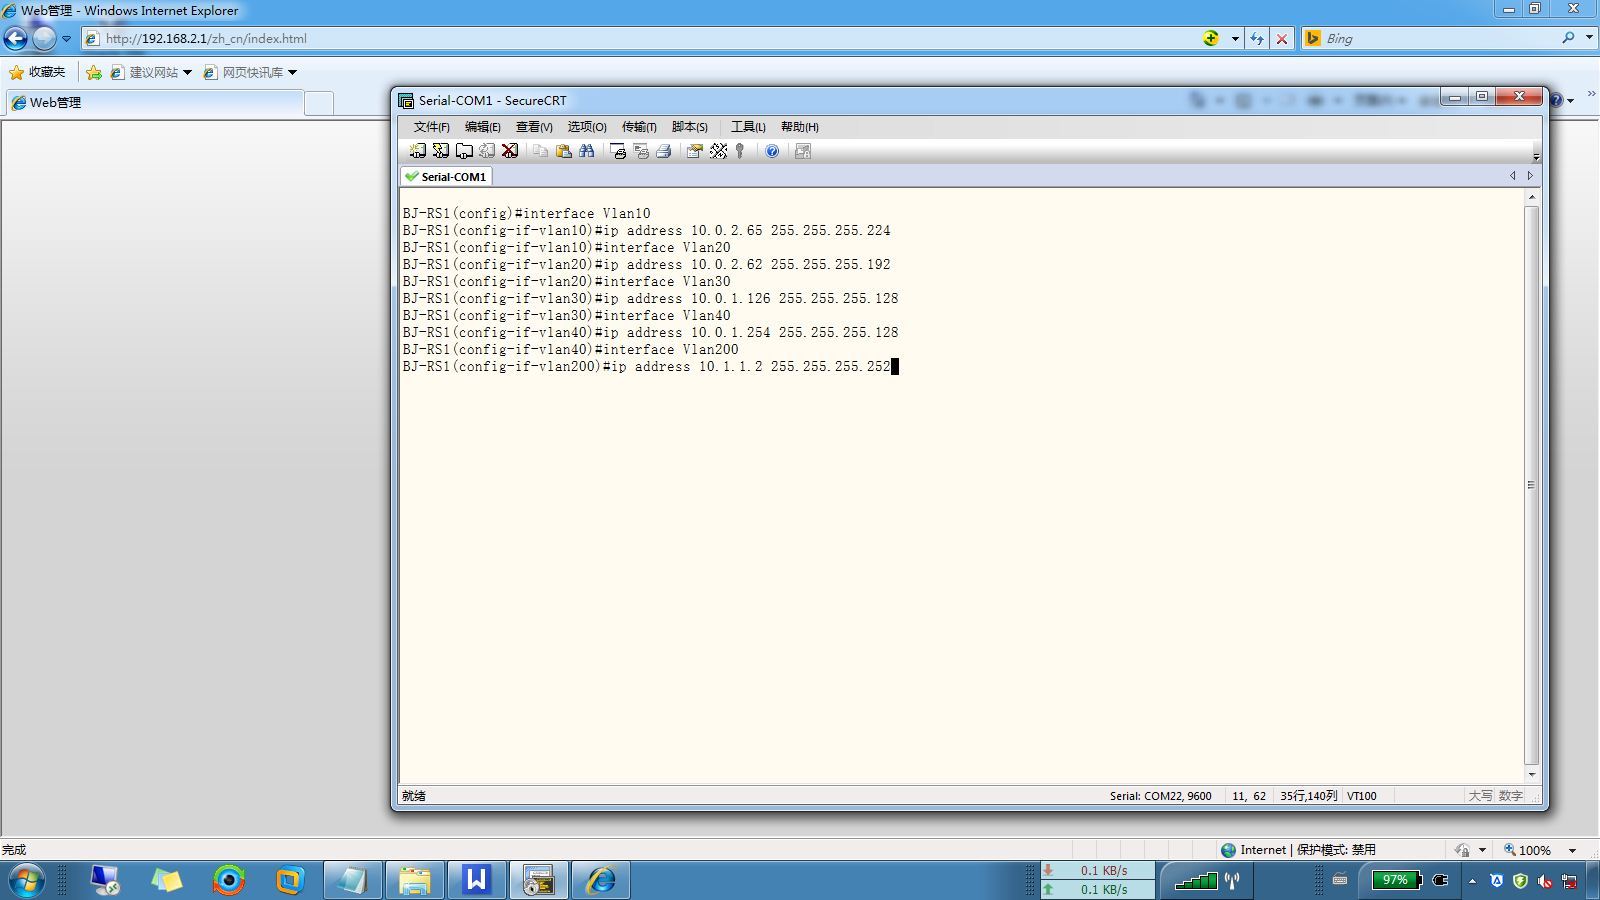The image size is (1600, 900).
Task: Open the 查看(V) menu
Action: coord(534,127)
